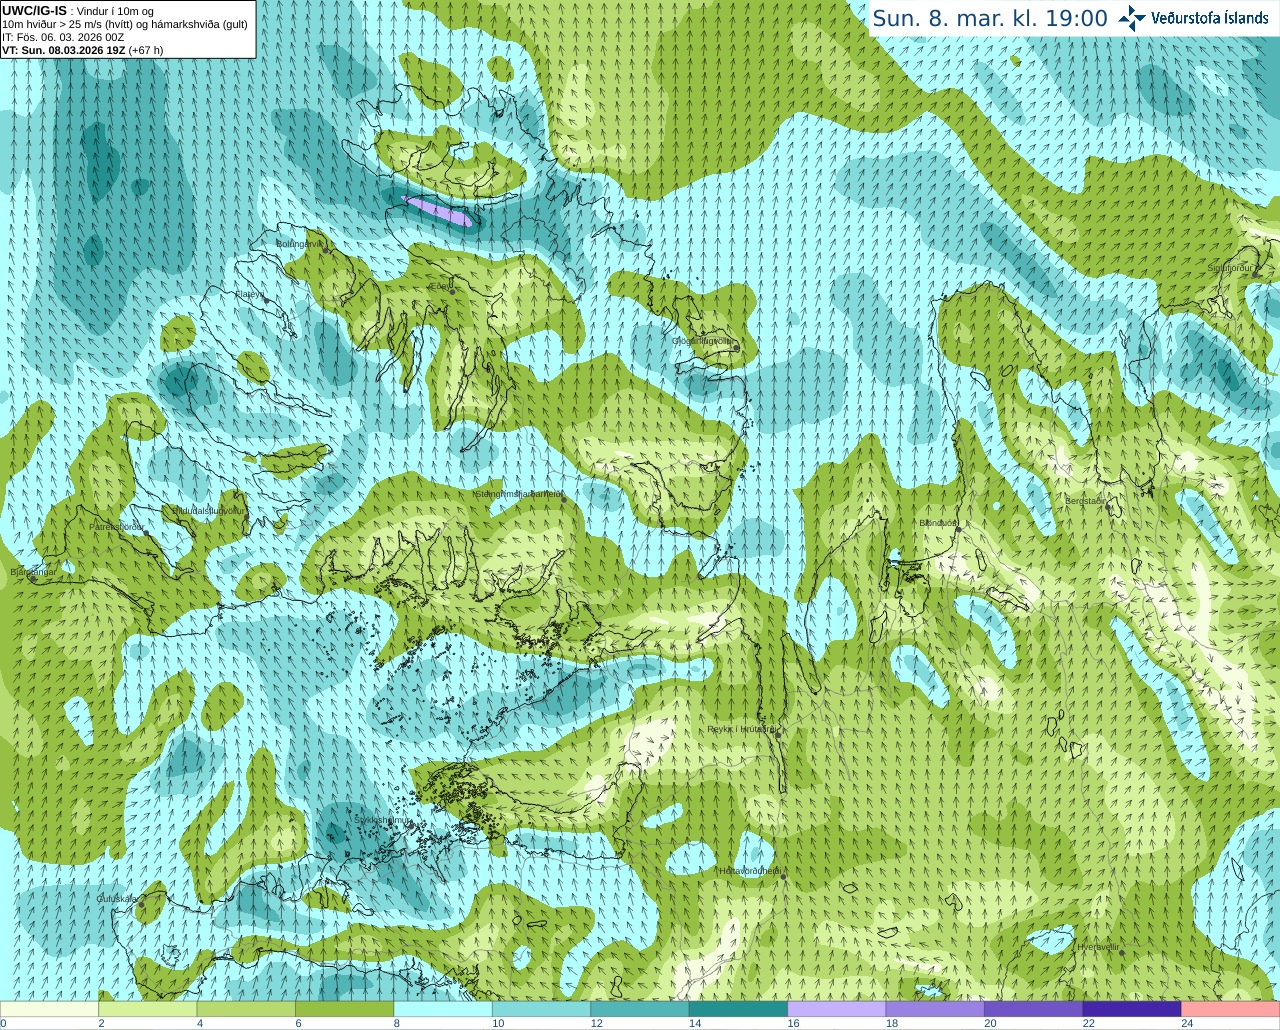This screenshot has width=1280, height=1030.
Task: Select the 4–6 m/s green legend swatch
Action: (x=246, y=1009)
